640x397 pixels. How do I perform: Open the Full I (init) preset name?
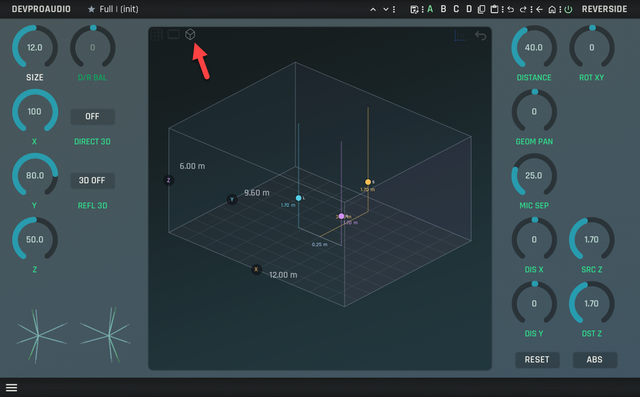[x=119, y=9]
